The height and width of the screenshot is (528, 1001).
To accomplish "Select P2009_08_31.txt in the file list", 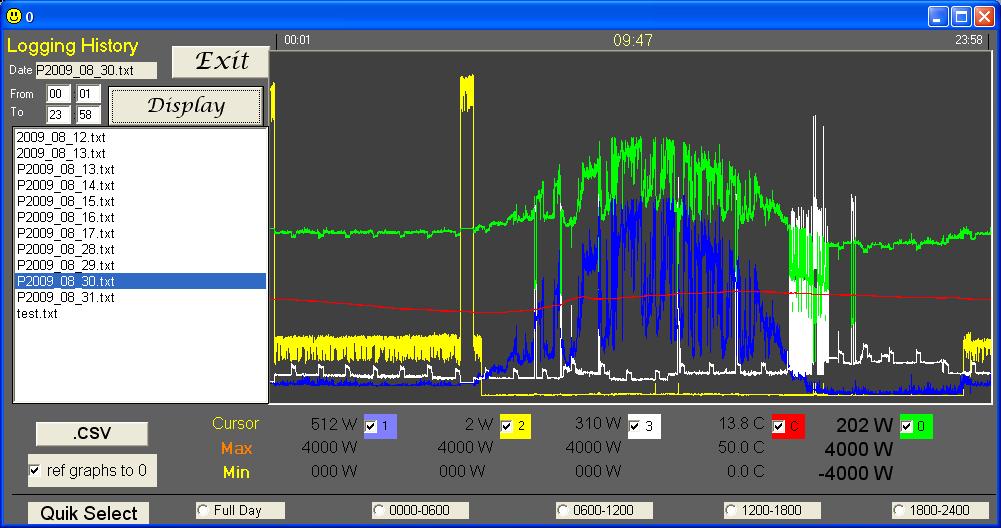I will pos(66,298).
